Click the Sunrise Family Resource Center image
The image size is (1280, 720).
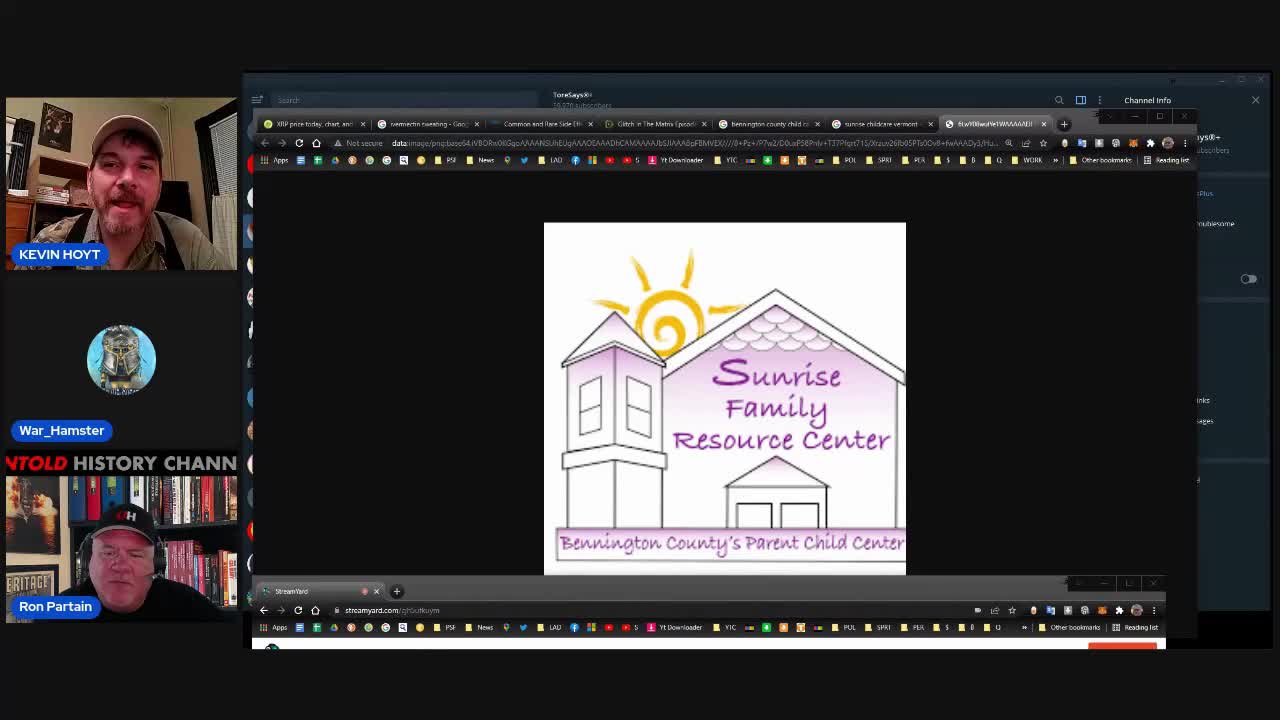click(x=725, y=399)
